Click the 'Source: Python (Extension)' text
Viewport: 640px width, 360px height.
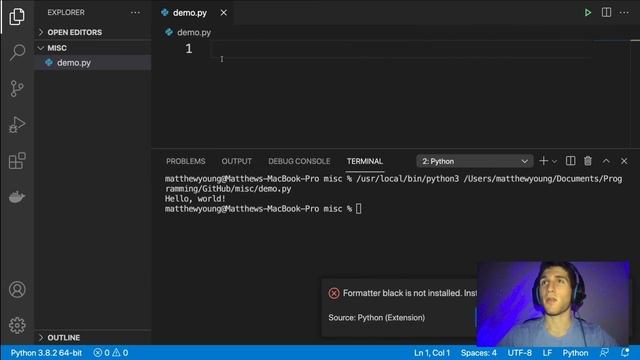pos(376,318)
